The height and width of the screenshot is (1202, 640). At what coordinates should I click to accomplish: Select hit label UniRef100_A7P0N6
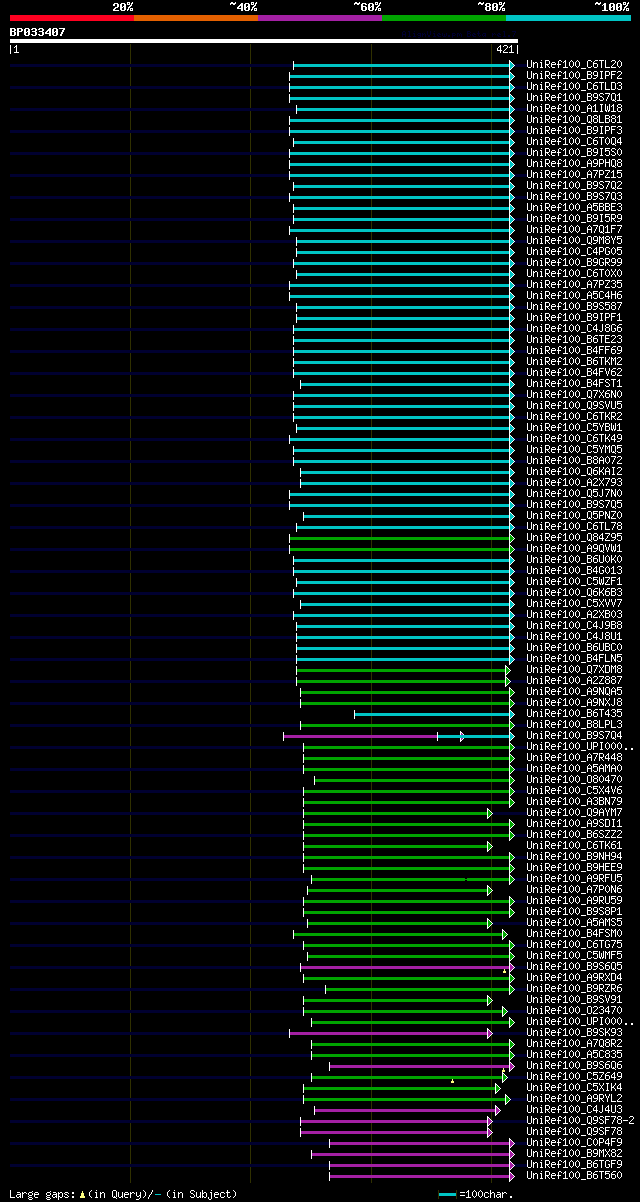[574, 889]
